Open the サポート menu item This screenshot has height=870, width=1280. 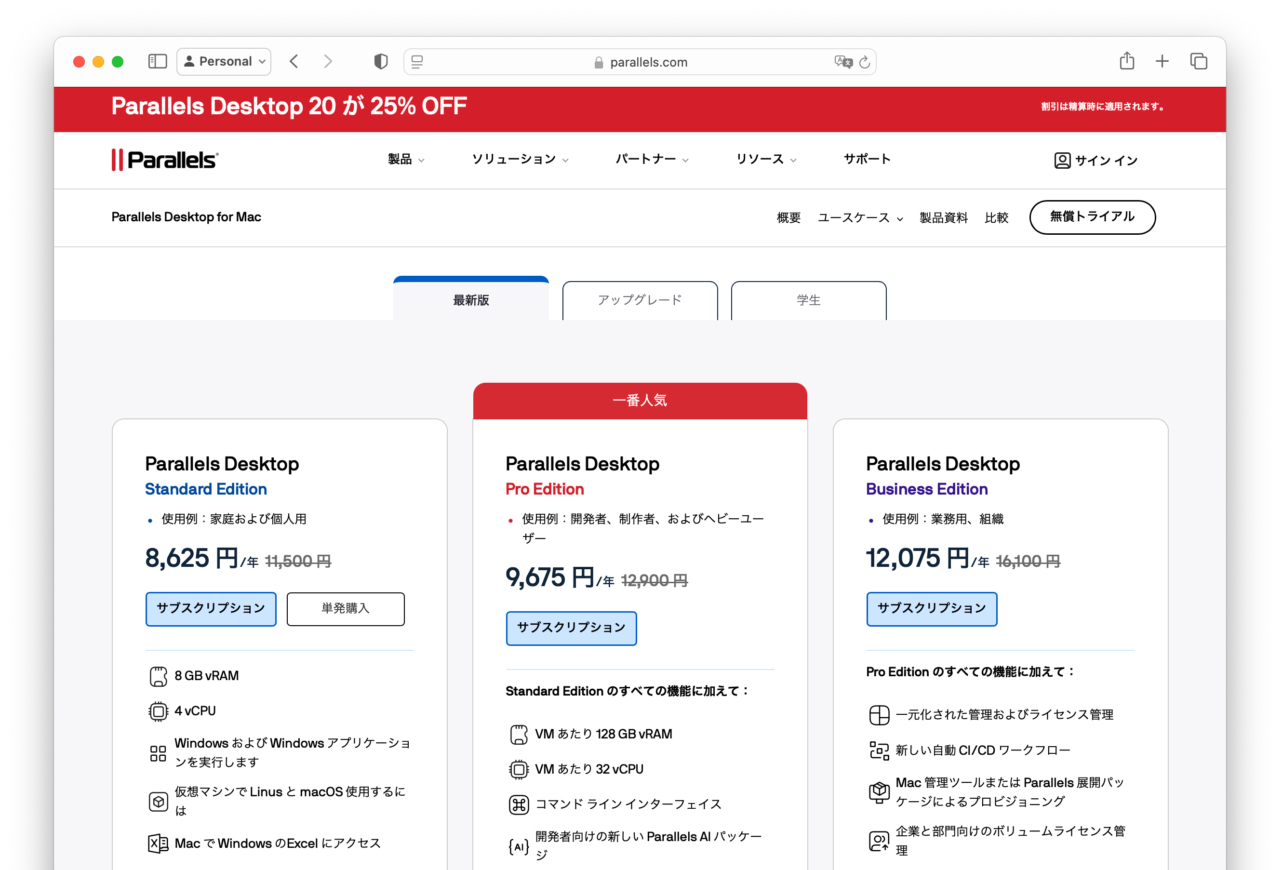[x=867, y=159]
